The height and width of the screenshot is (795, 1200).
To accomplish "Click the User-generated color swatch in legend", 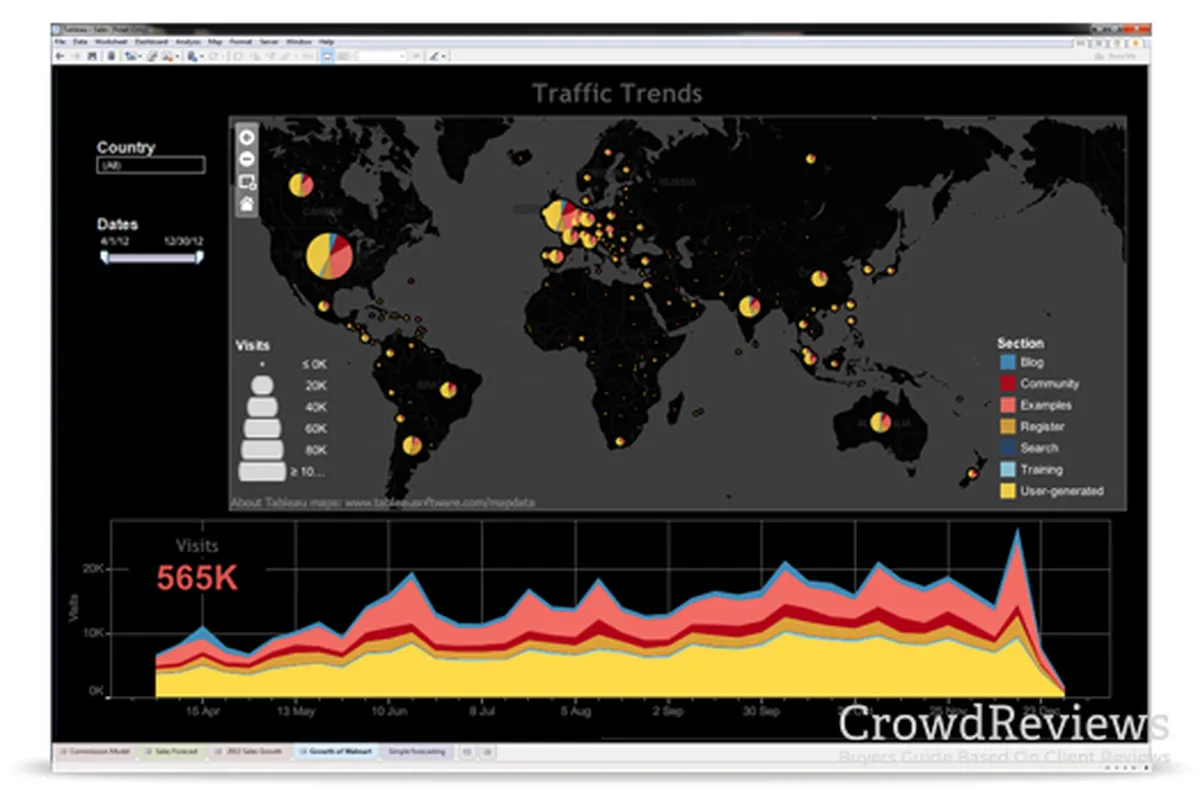I will (1007, 491).
